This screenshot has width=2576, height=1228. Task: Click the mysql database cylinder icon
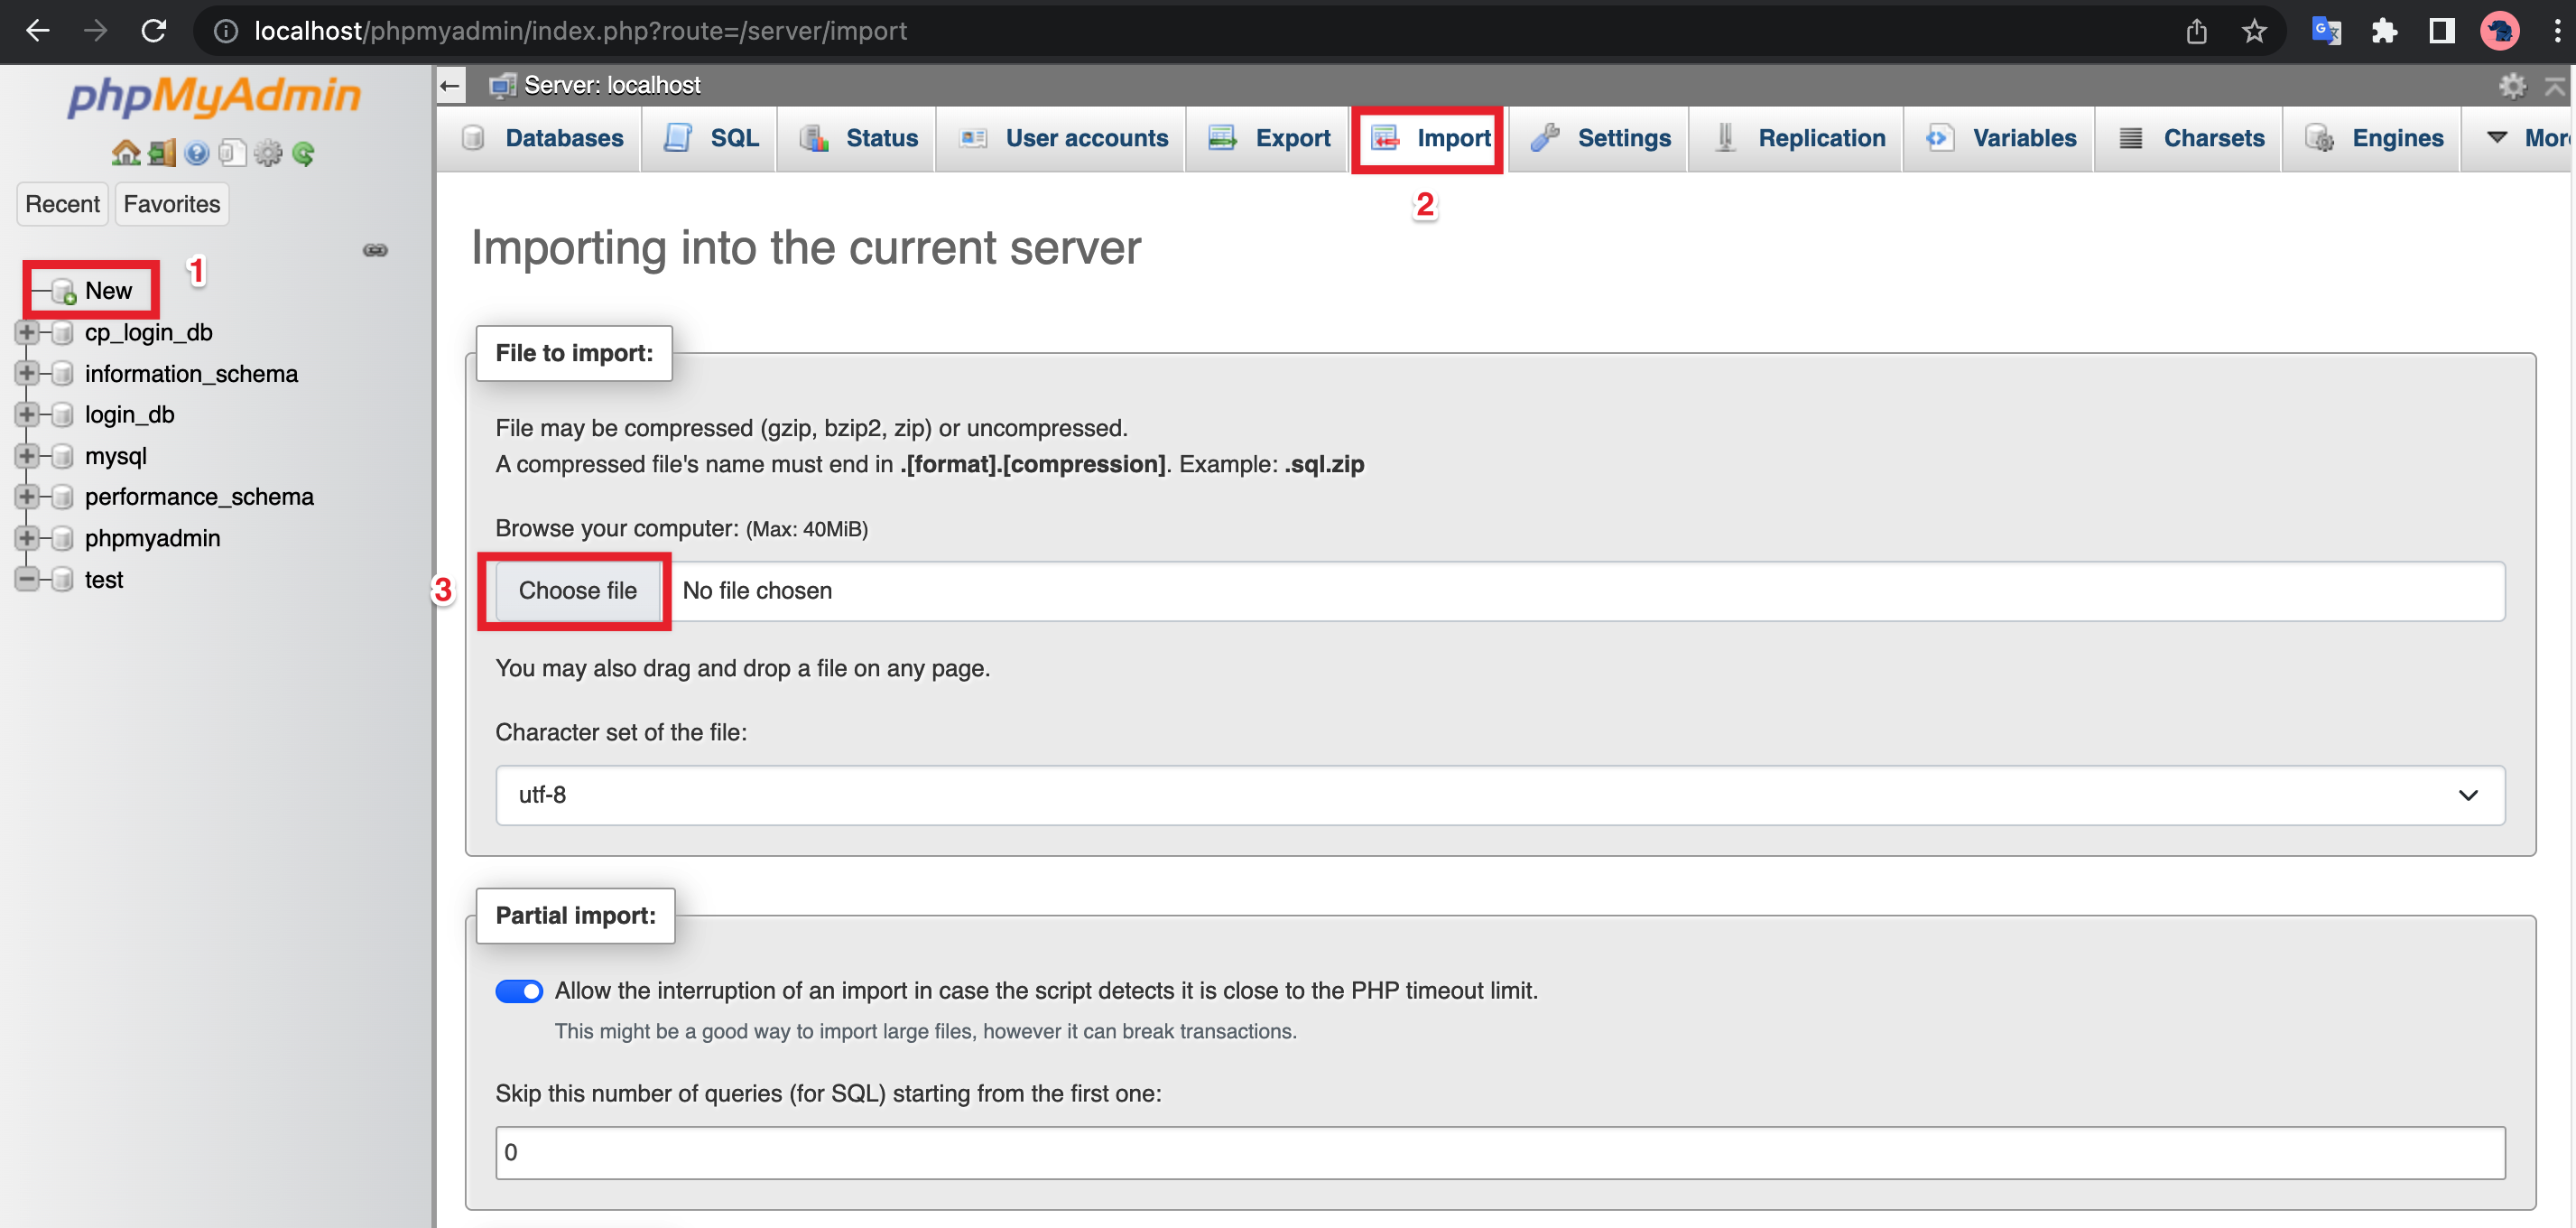[x=62, y=456]
